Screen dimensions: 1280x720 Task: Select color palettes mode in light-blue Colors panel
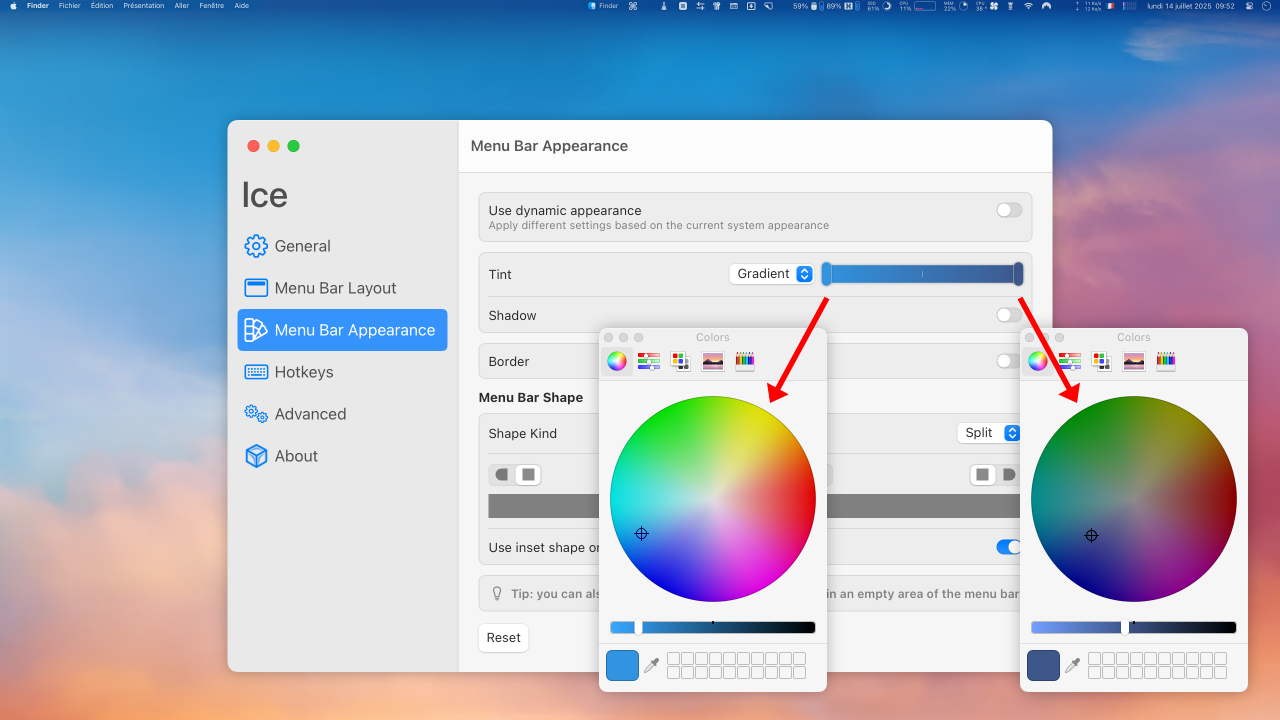pyautogui.click(x=681, y=361)
